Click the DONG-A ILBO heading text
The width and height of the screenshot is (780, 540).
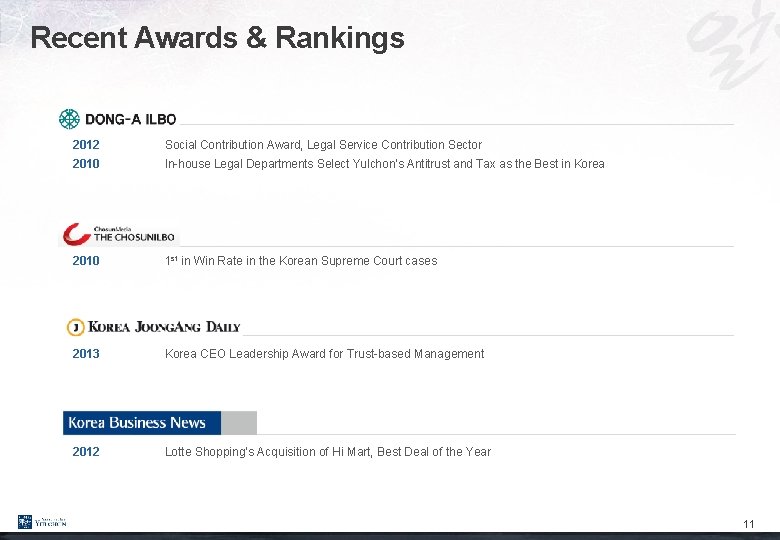click(x=131, y=119)
